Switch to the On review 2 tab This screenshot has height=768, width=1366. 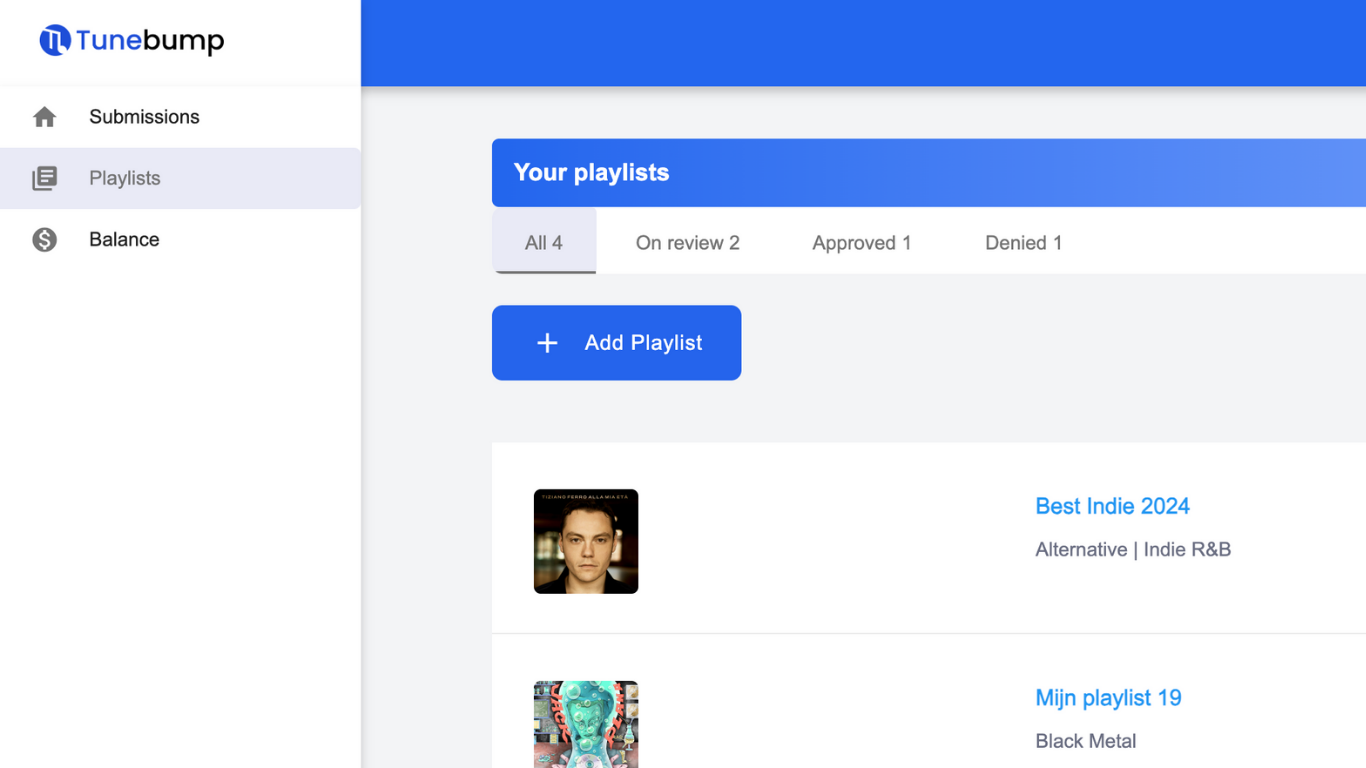pos(688,243)
